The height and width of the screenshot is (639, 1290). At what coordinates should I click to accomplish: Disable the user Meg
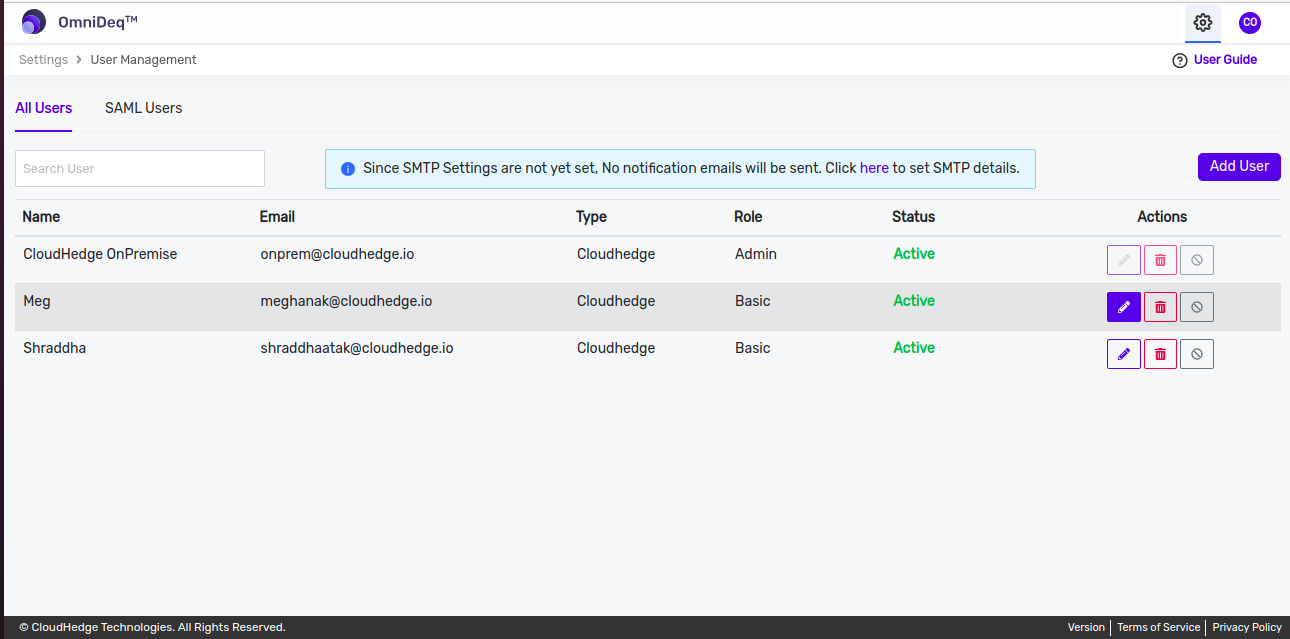[x=1197, y=307]
